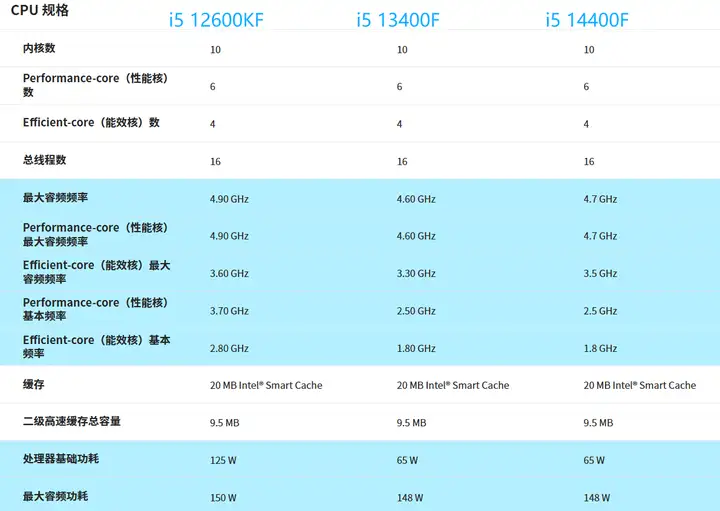Click the '缓存' row label
The image size is (720, 511).
click(34, 384)
